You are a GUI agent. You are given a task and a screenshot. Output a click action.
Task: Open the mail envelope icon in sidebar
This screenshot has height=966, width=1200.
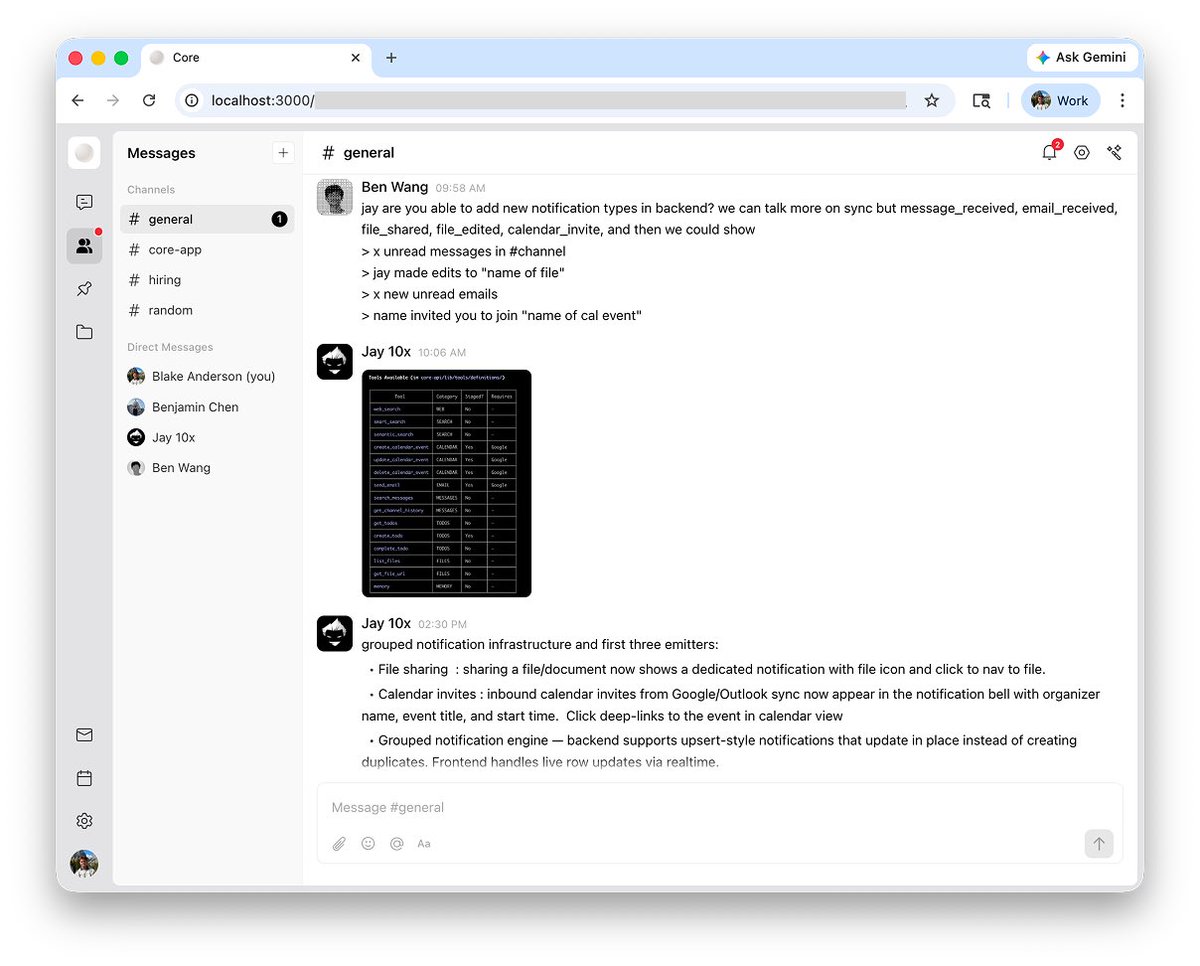[x=84, y=735]
